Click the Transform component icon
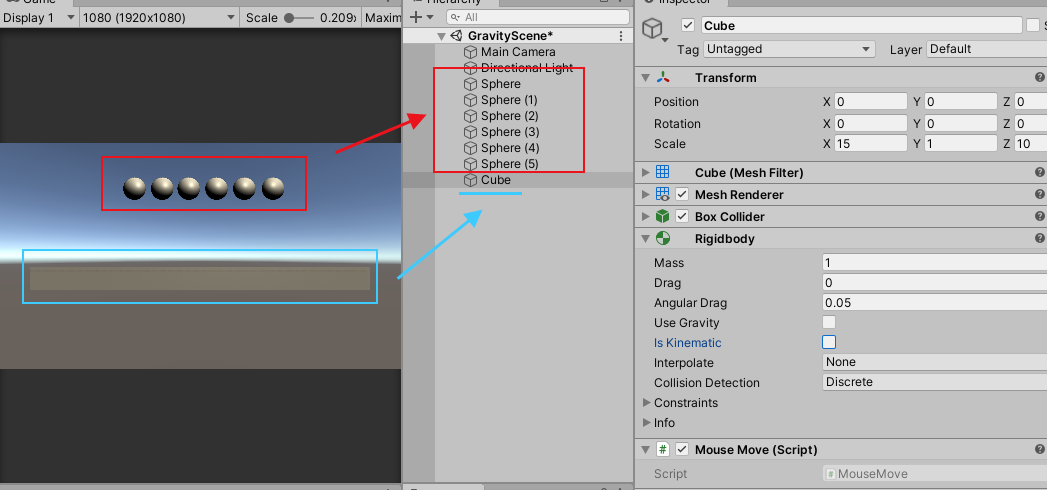The image size is (1047, 490). 662,77
